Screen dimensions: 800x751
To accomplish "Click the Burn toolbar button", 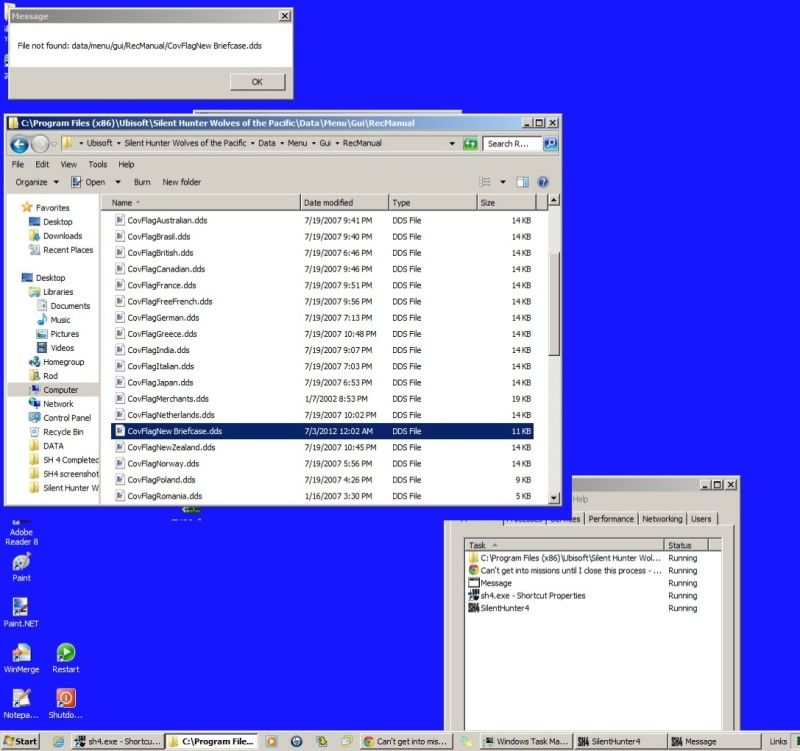I will coord(142,182).
